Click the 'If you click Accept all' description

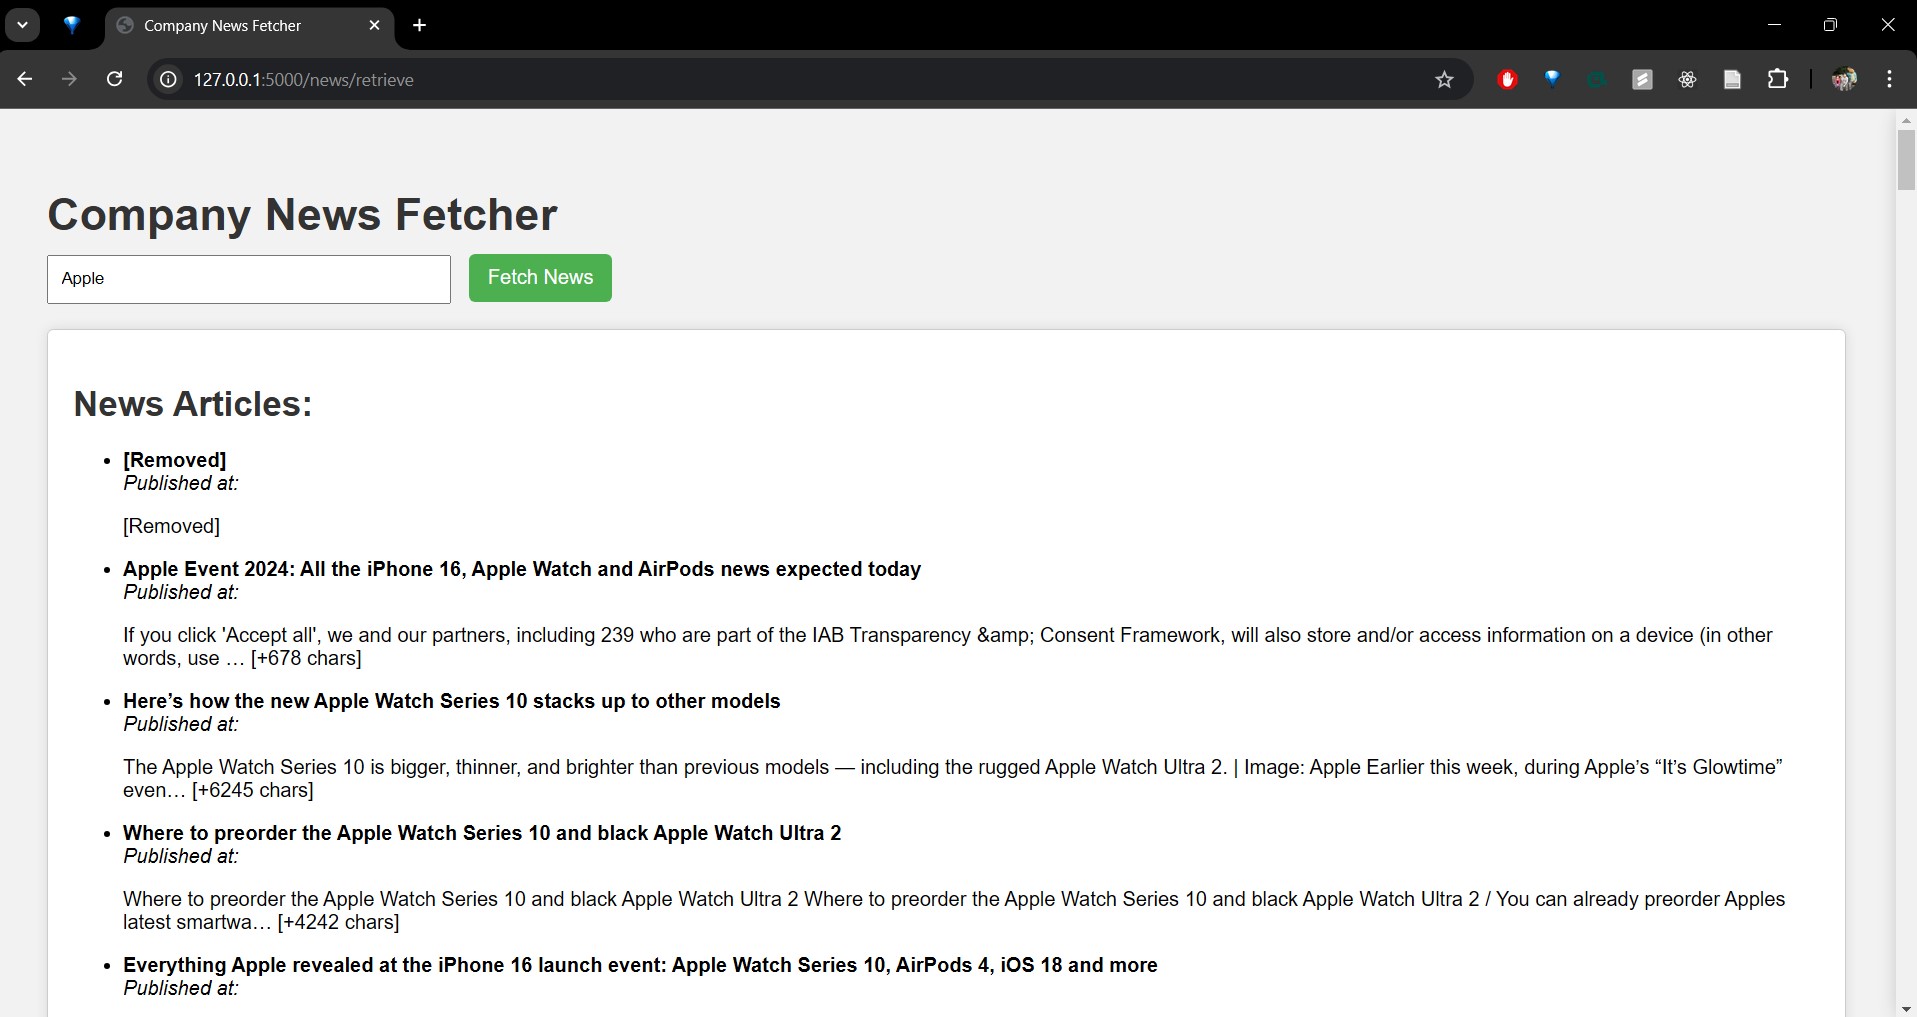coord(948,647)
